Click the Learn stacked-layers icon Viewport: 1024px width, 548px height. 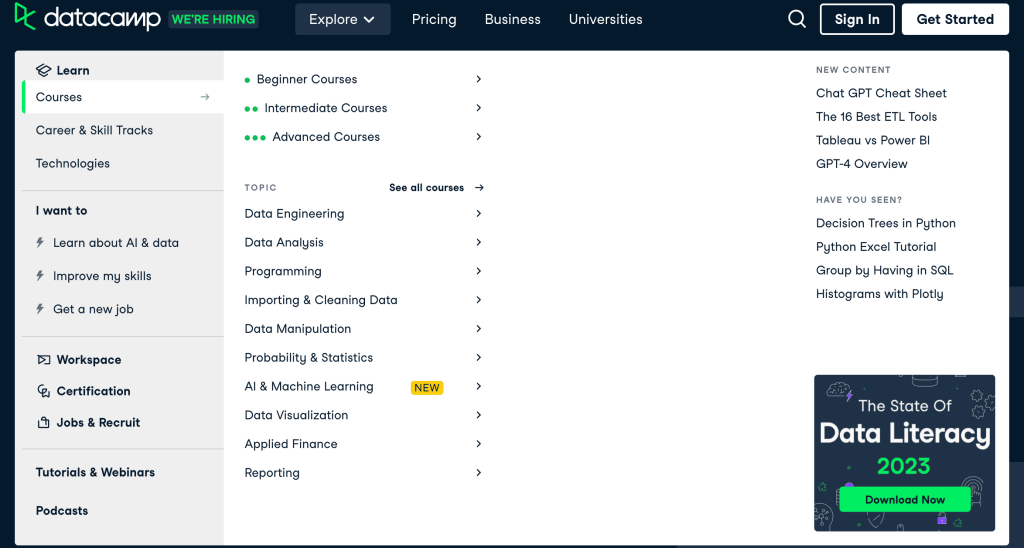pyautogui.click(x=44, y=70)
